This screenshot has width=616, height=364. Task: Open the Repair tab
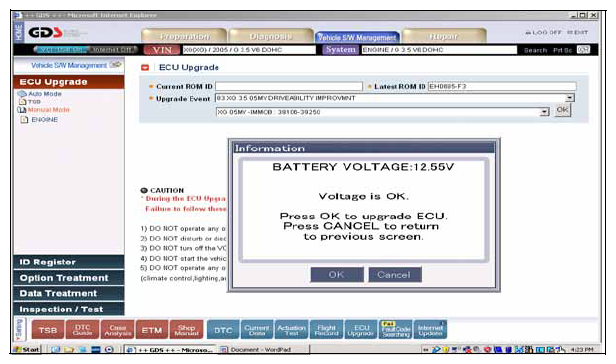pyautogui.click(x=444, y=36)
